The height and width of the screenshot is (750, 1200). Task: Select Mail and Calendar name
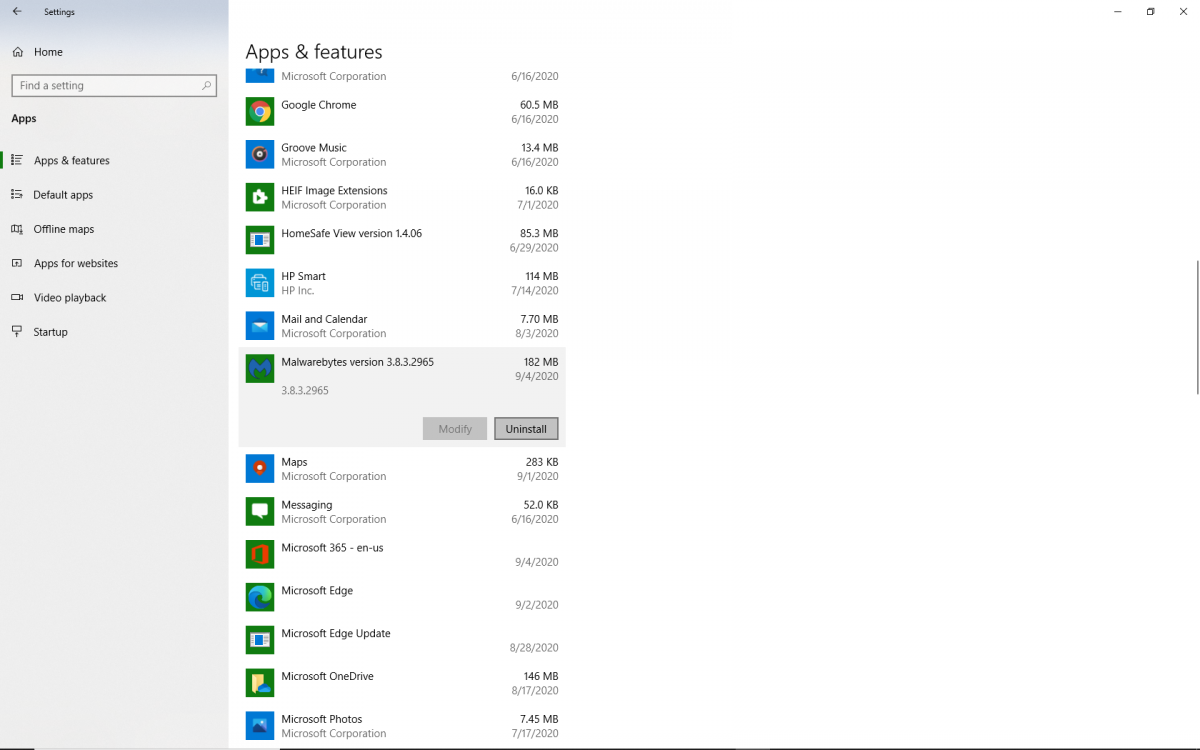pyautogui.click(x=324, y=320)
